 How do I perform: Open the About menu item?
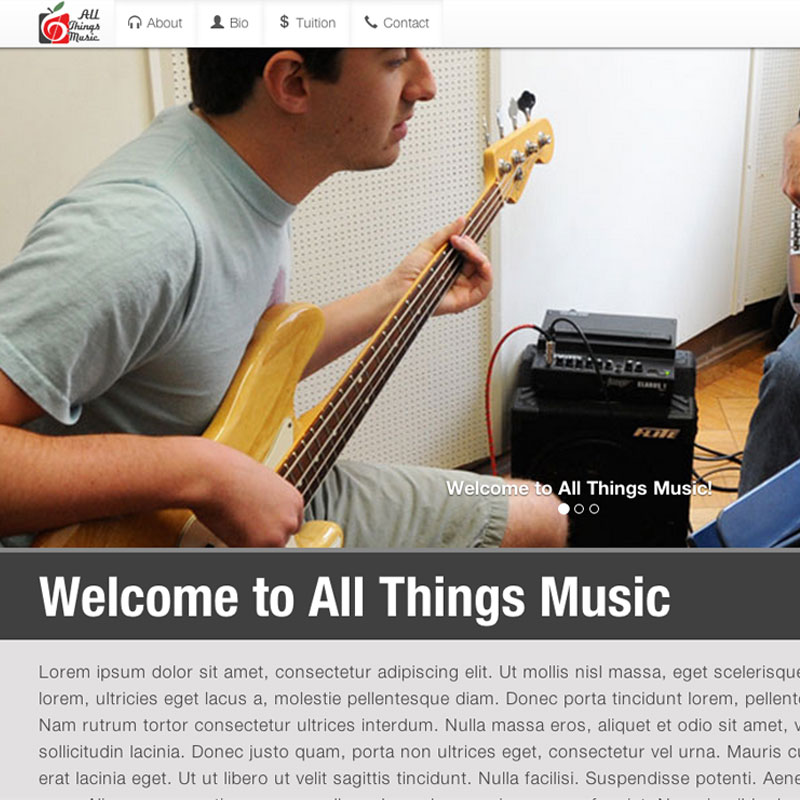point(155,23)
